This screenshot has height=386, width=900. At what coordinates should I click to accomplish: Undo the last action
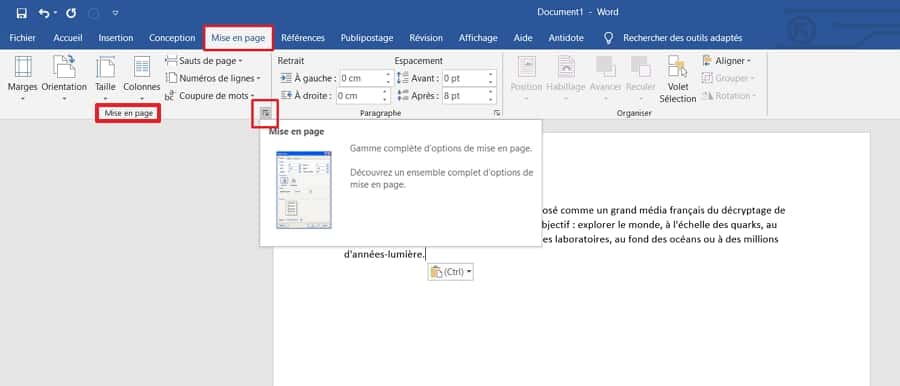point(44,12)
